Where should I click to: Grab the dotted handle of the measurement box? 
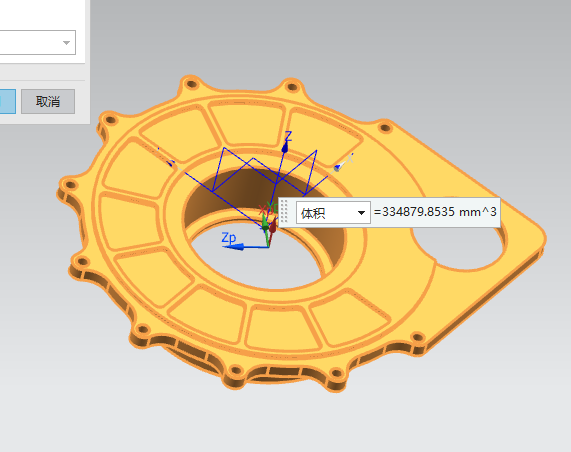click(284, 211)
